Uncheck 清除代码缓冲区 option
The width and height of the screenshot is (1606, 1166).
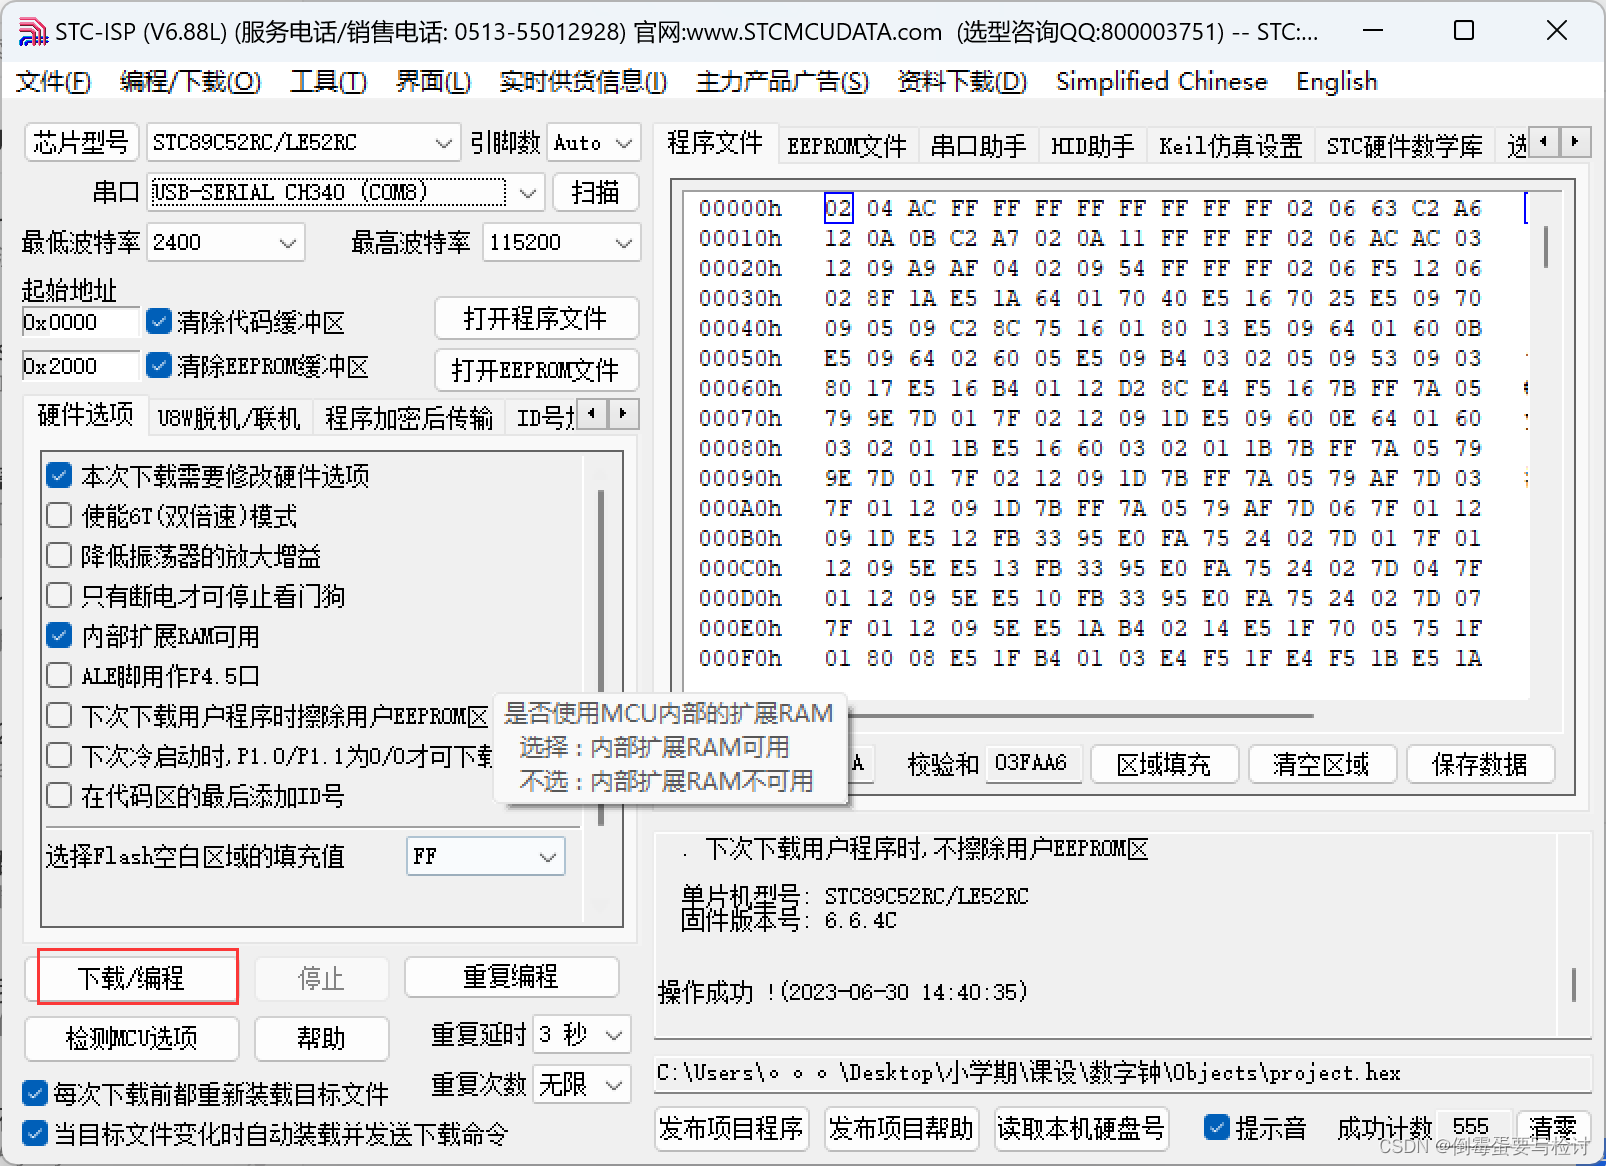tap(159, 321)
